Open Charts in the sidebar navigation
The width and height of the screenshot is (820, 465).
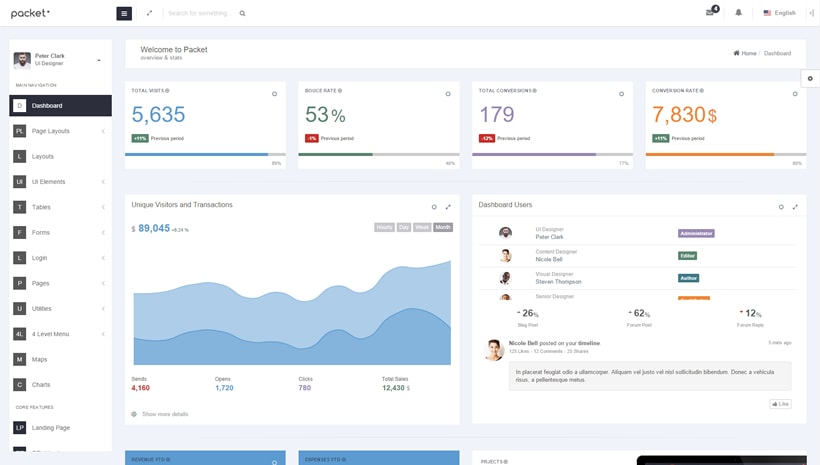(40, 384)
